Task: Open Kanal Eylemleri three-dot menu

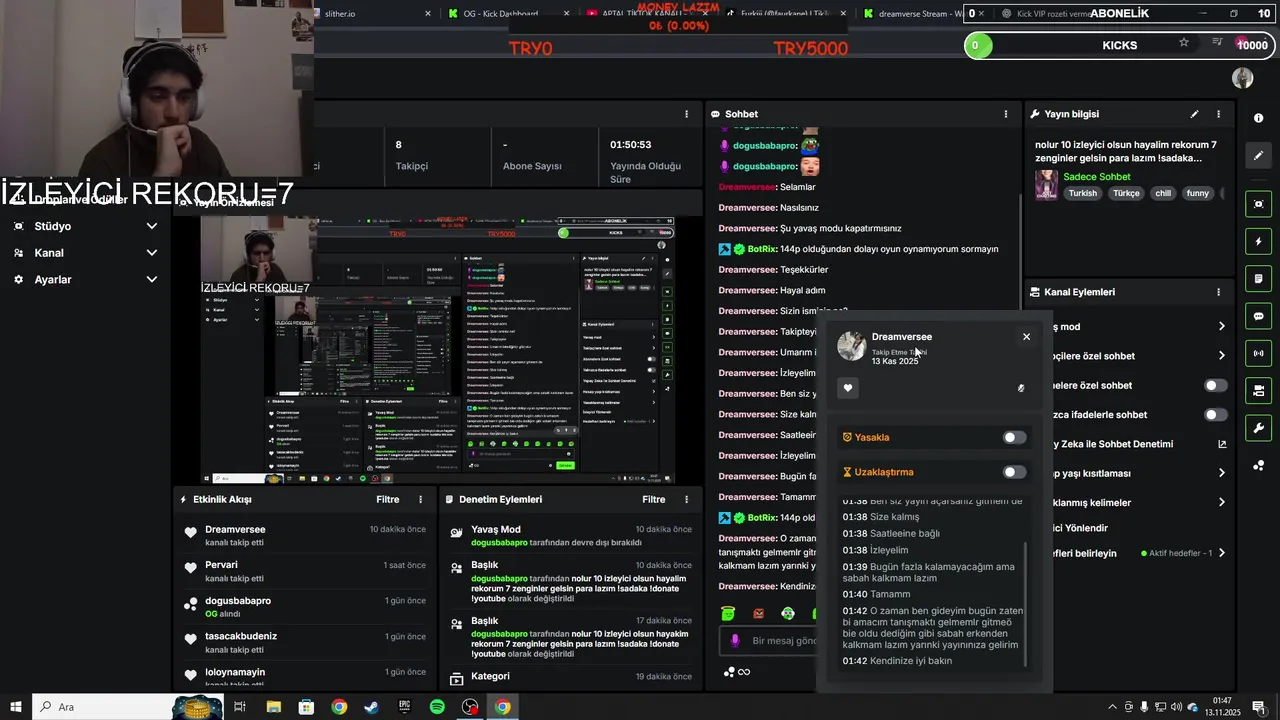Action: [1218, 292]
